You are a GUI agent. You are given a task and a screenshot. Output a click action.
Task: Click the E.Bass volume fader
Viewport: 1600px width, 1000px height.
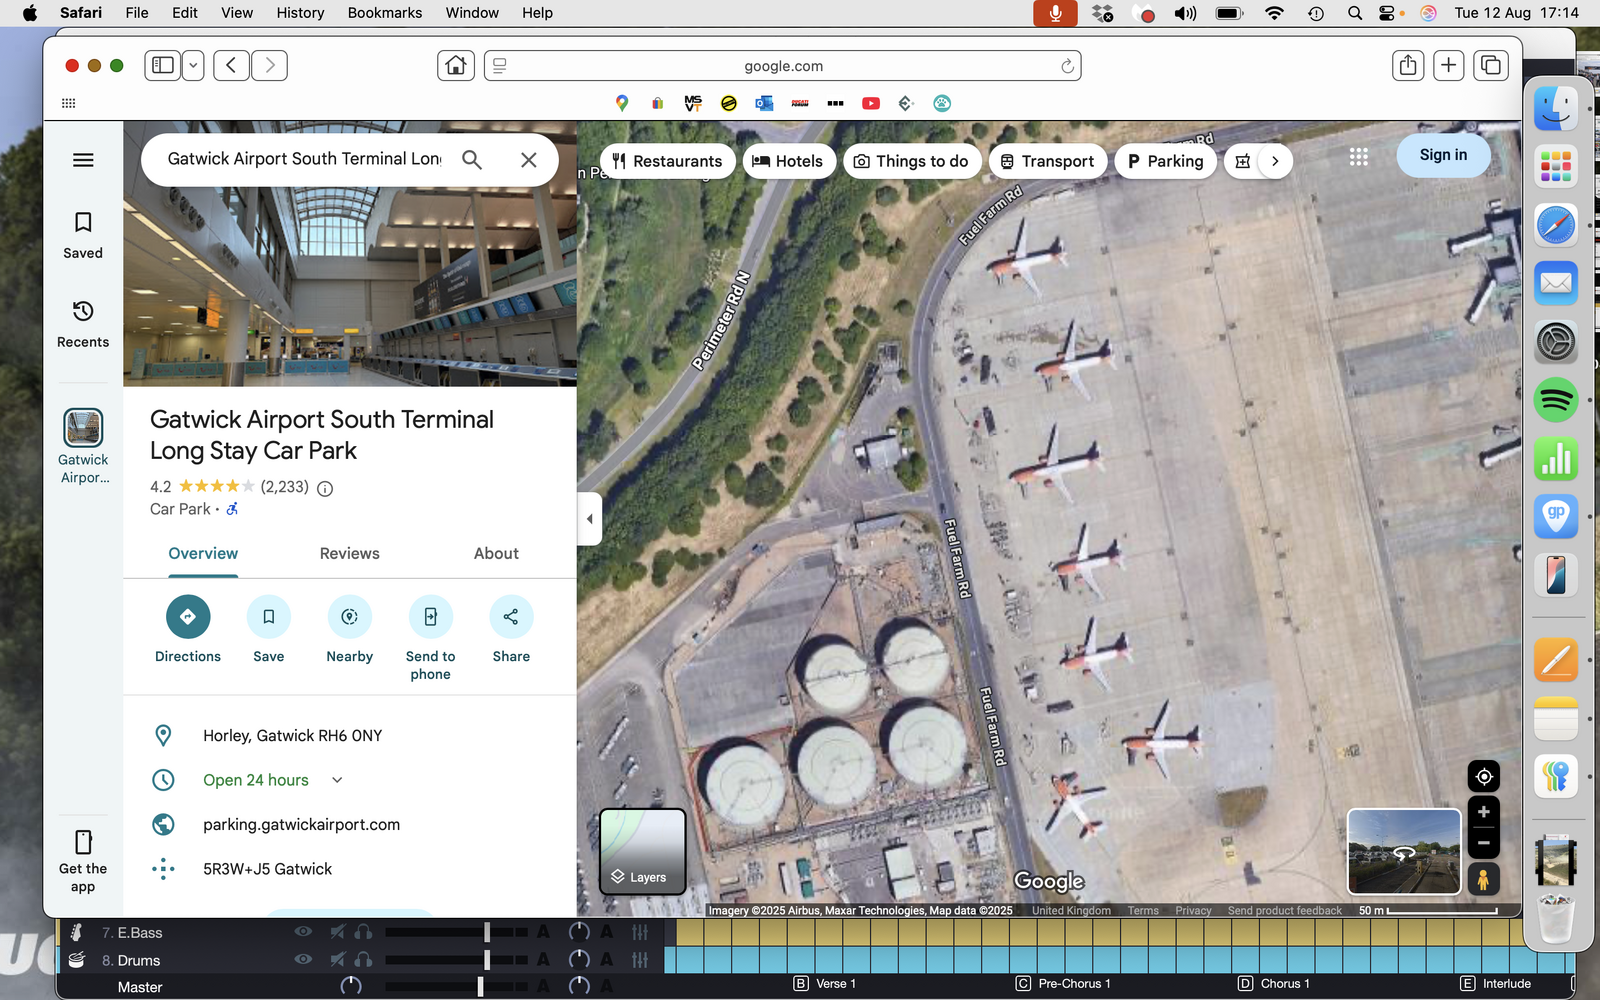[487, 932]
